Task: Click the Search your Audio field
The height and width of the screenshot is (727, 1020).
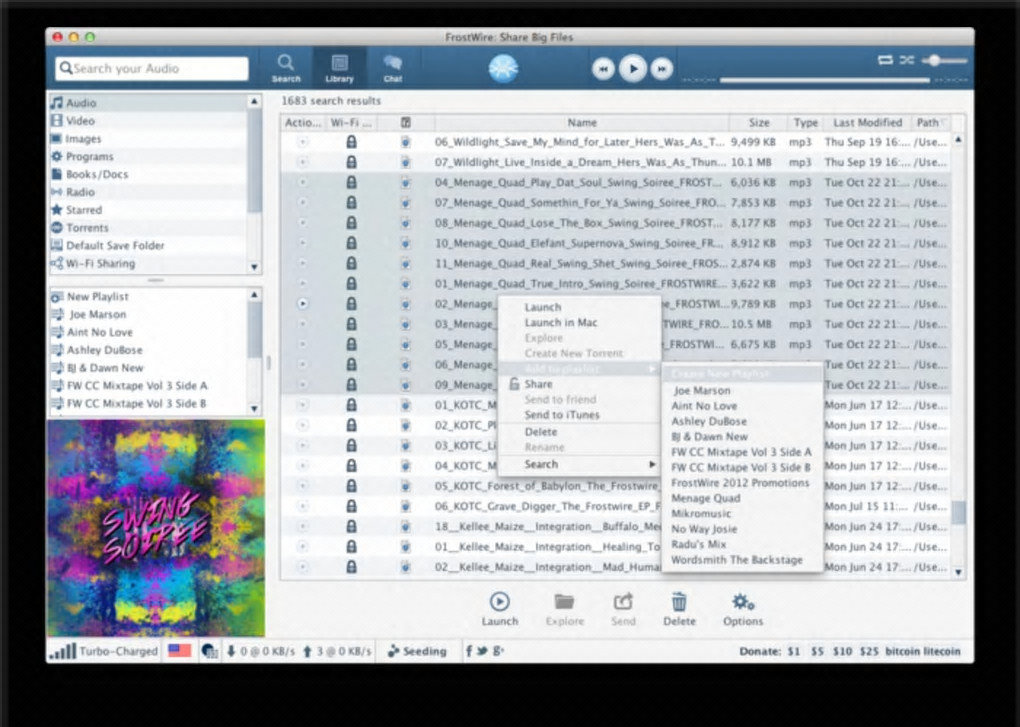Action: click(x=152, y=68)
